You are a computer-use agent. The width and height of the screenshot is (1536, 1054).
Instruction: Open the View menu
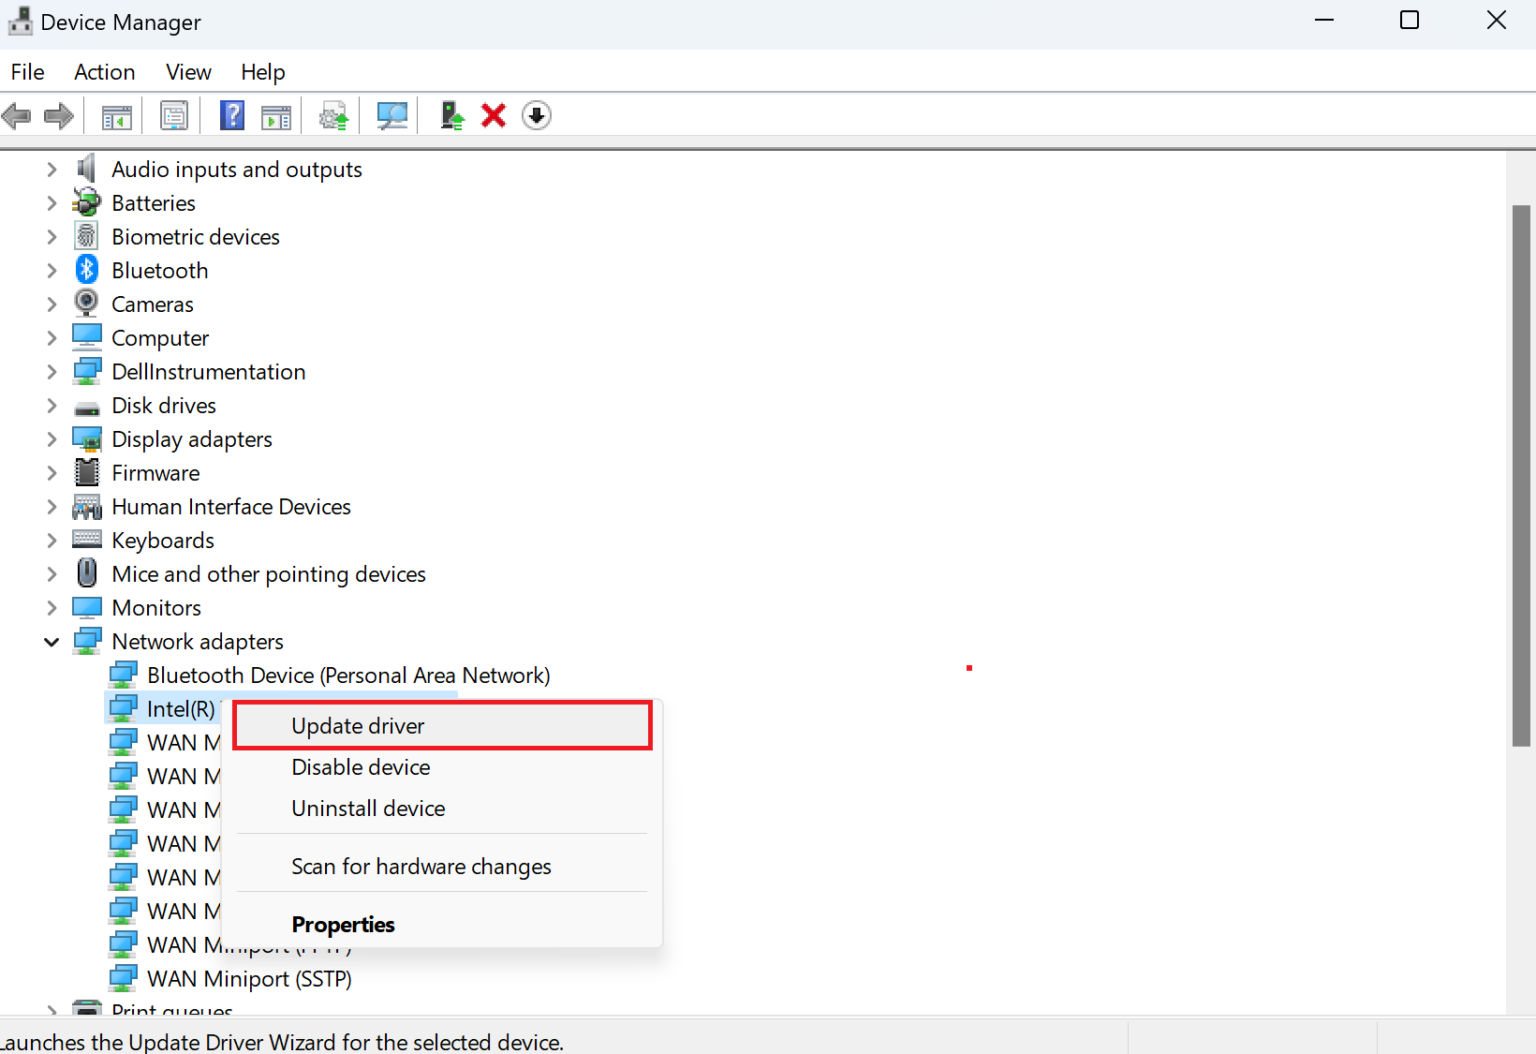188,71
